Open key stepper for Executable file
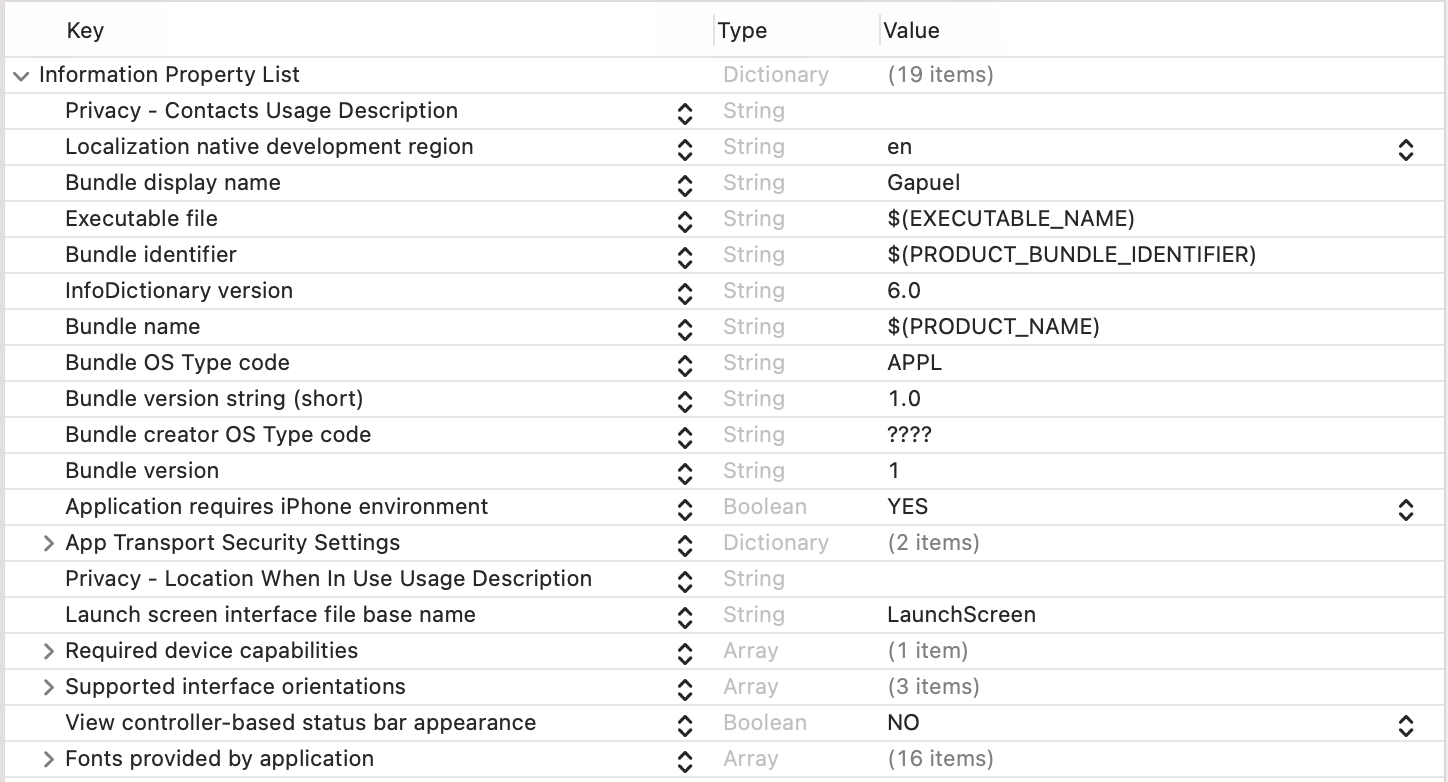Screen dimensions: 1448x782 (685, 221)
